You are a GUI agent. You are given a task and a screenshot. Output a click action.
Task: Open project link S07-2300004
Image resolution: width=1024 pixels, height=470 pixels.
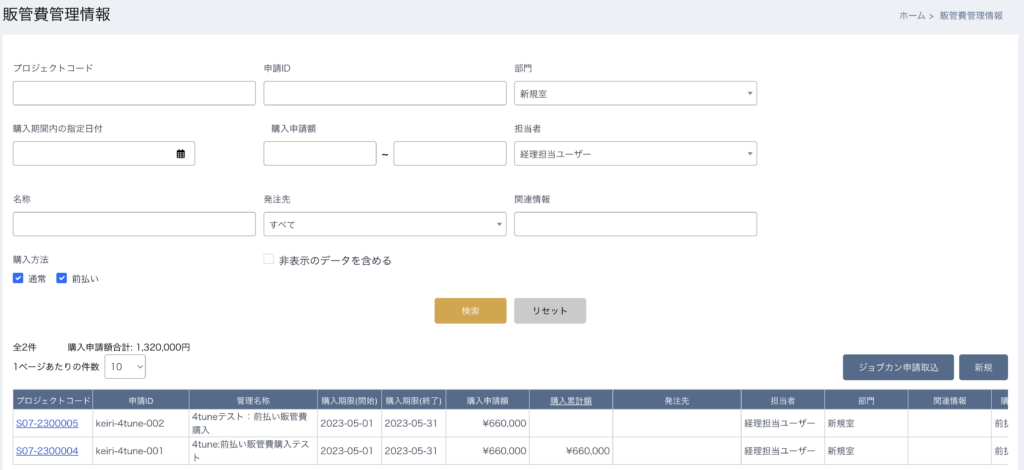[47, 450]
